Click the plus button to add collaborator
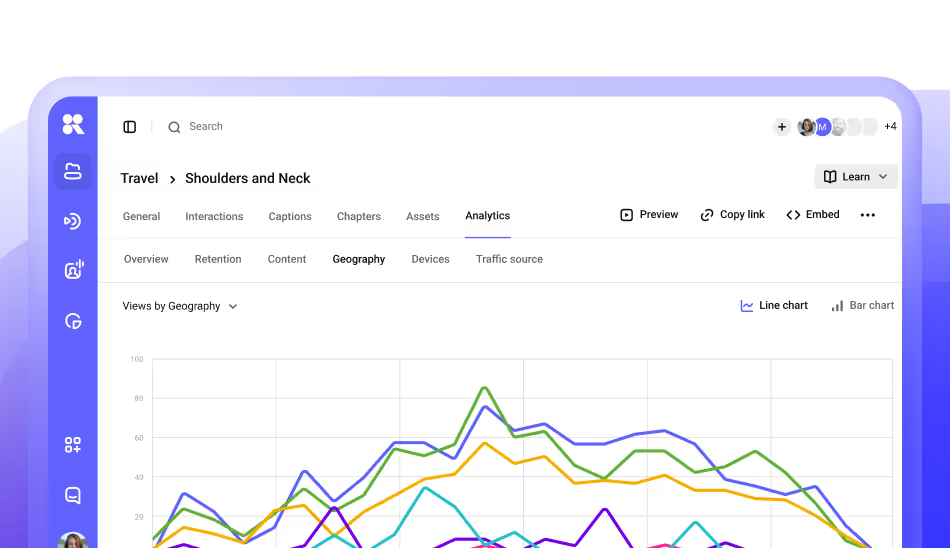Viewport: 950px width, 548px height. point(782,127)
